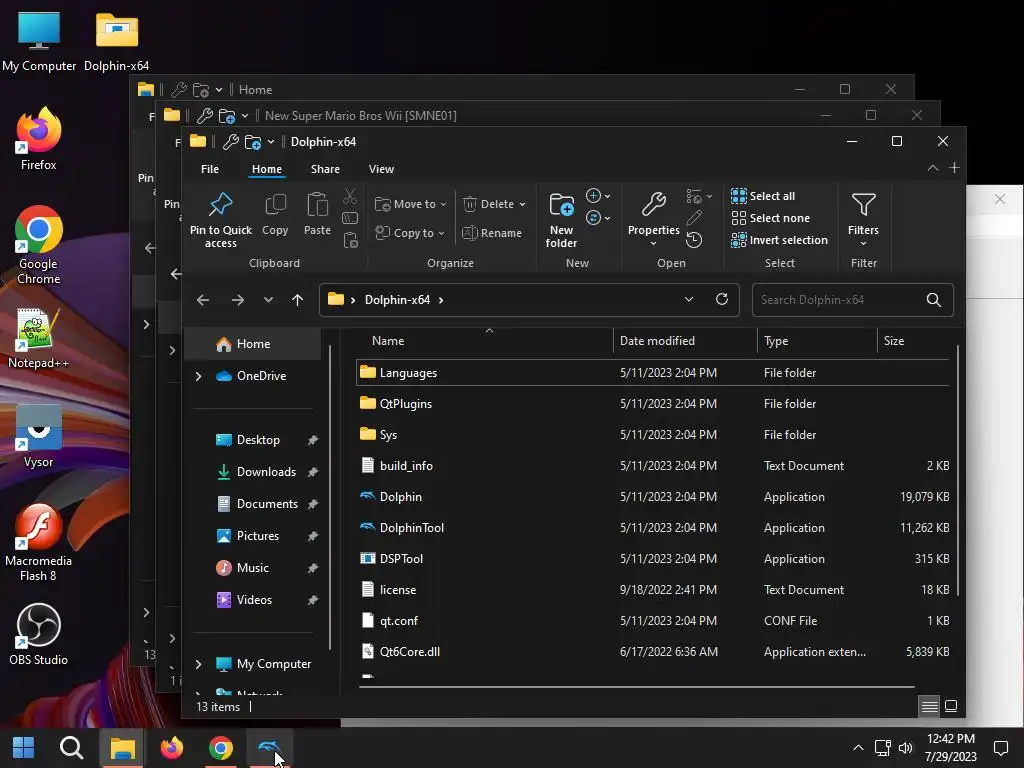Pin the selected item to Quick access
This screenshot has height=768, width=1024.
point(221,220)
